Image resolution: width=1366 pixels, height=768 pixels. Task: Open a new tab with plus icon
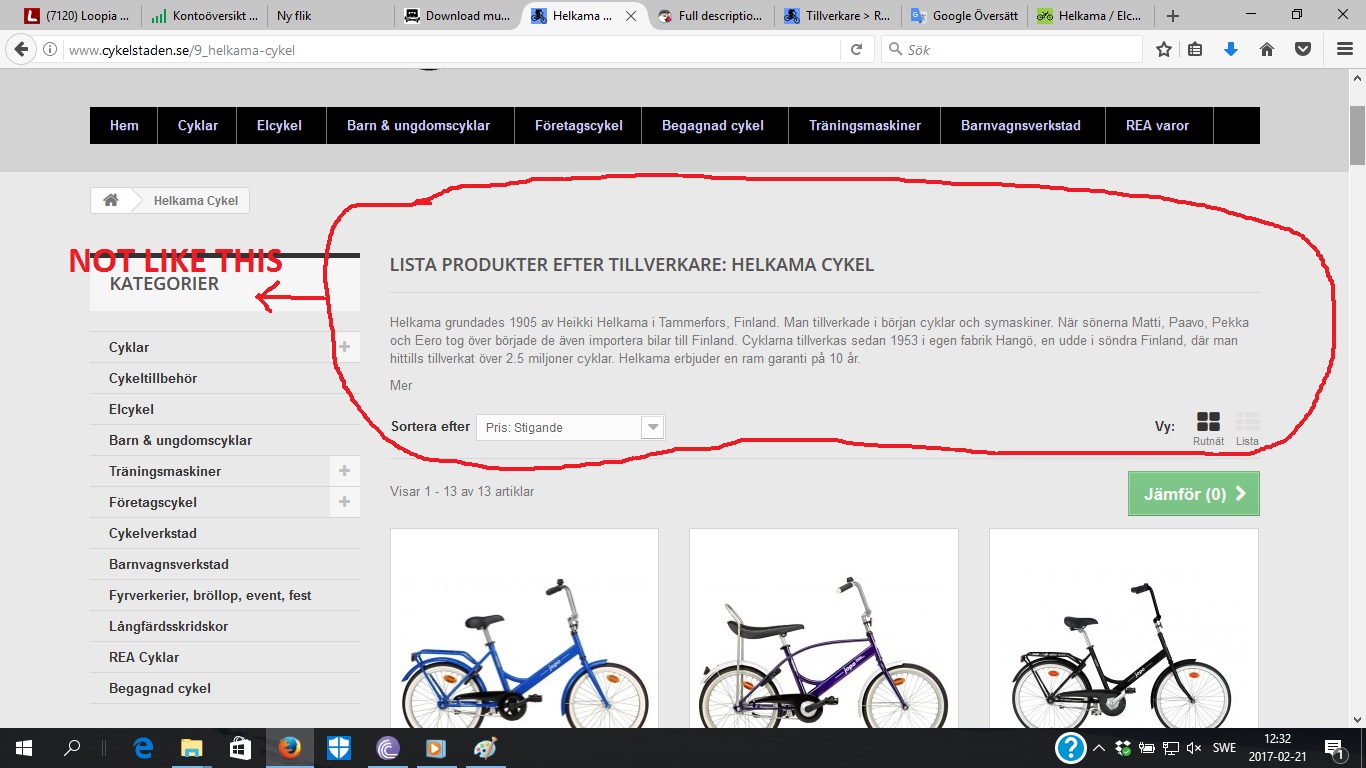click(x=1173, y=16)
